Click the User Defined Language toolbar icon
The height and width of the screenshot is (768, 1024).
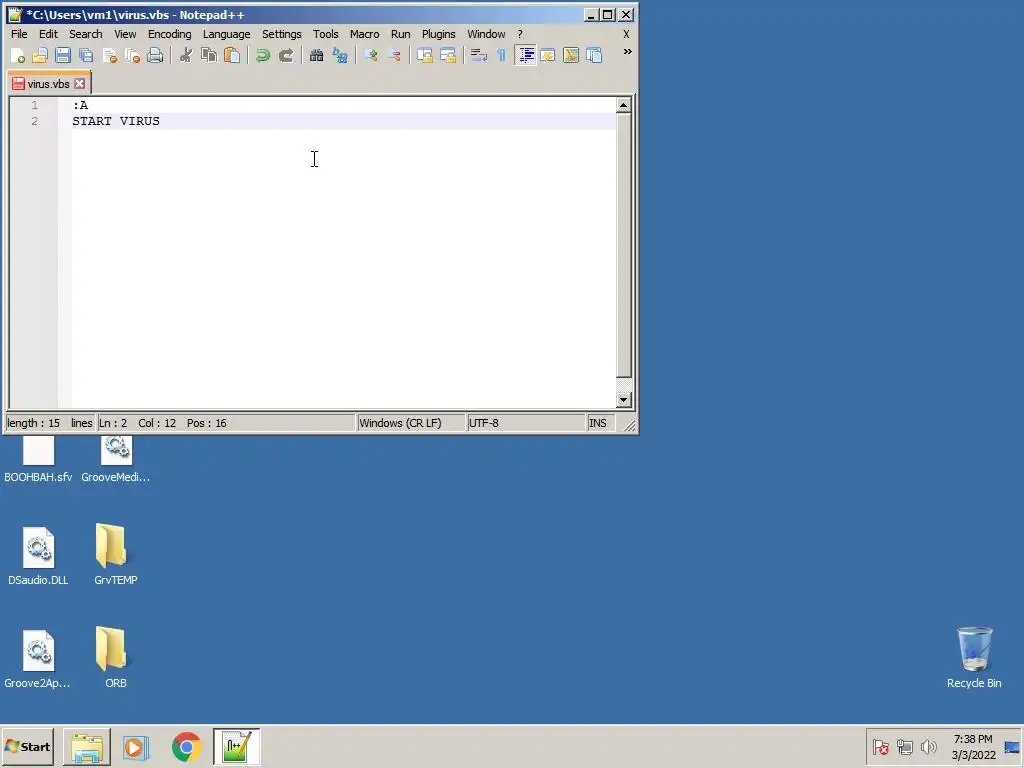[x=548, y=56]
